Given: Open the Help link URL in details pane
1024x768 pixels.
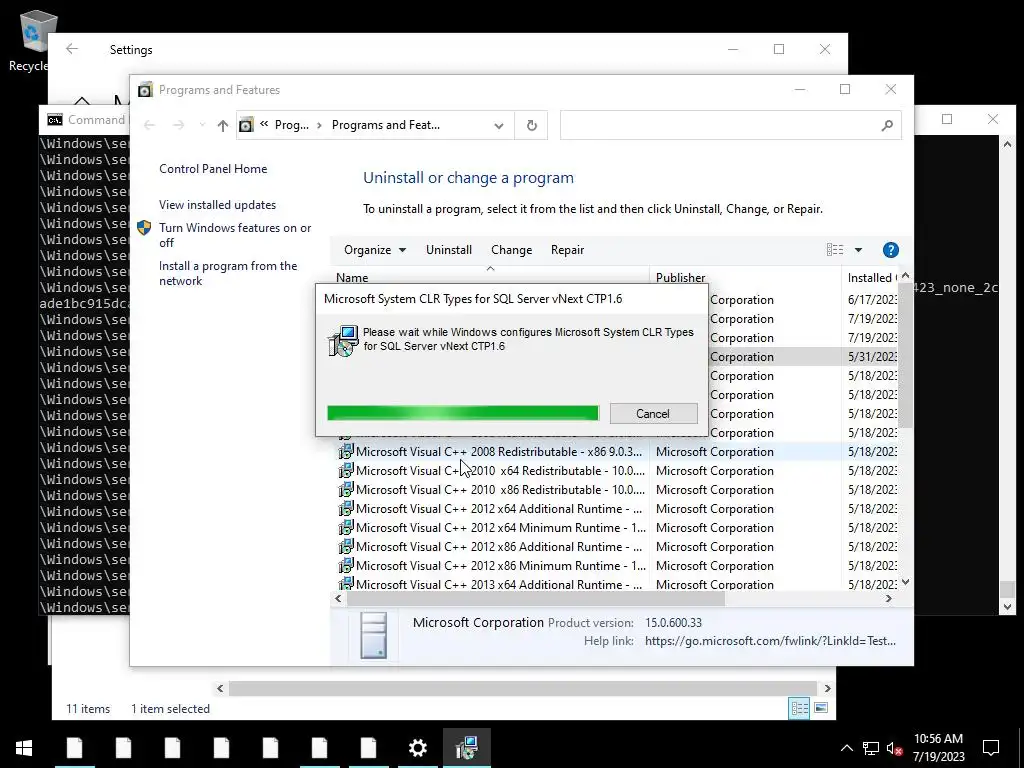Looking at the screenshot, I should coord(770,641).
